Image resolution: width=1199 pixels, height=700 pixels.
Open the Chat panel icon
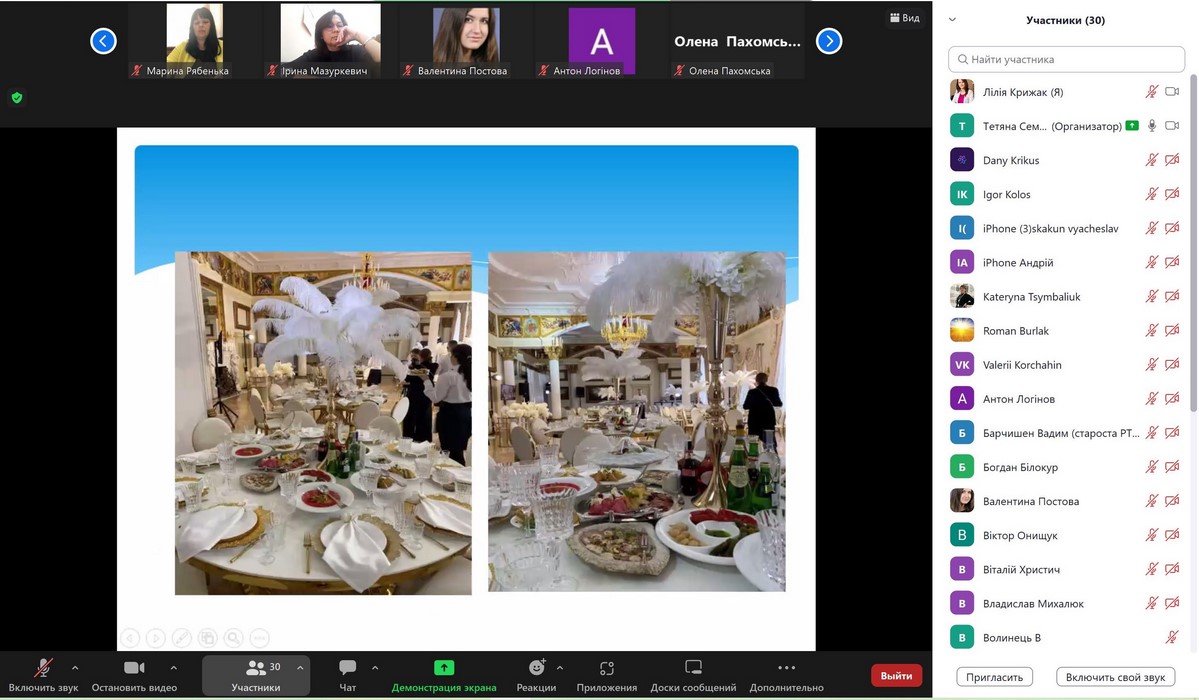point(347,668)
